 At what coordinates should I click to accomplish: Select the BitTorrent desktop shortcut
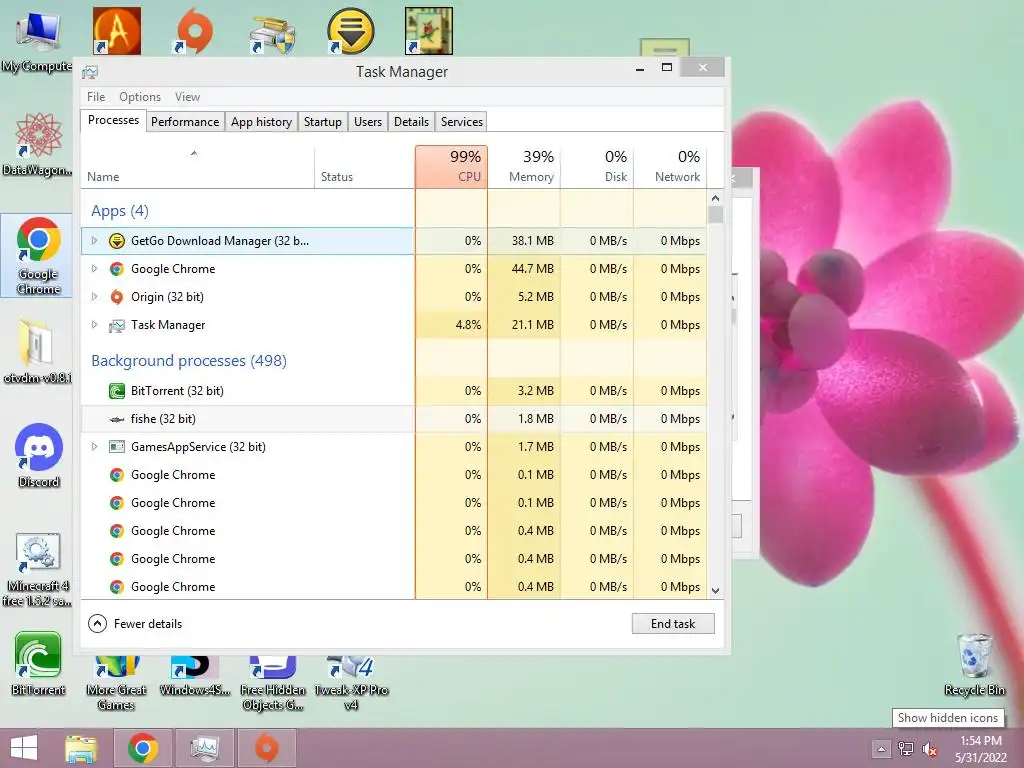tap(38, 664)
